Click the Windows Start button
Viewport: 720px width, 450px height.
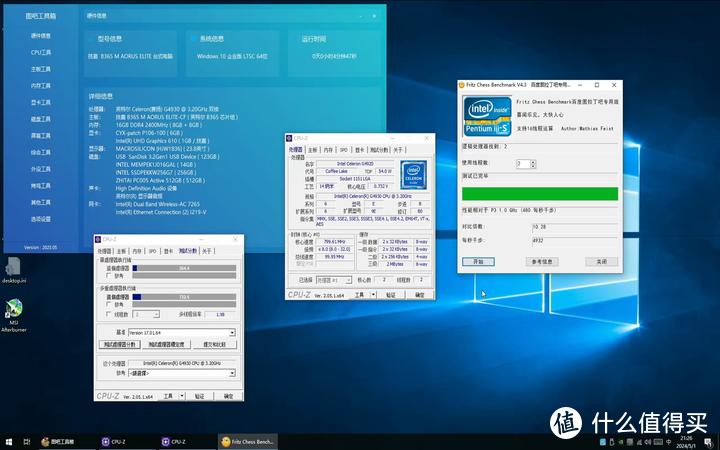[x=9, y=441]
